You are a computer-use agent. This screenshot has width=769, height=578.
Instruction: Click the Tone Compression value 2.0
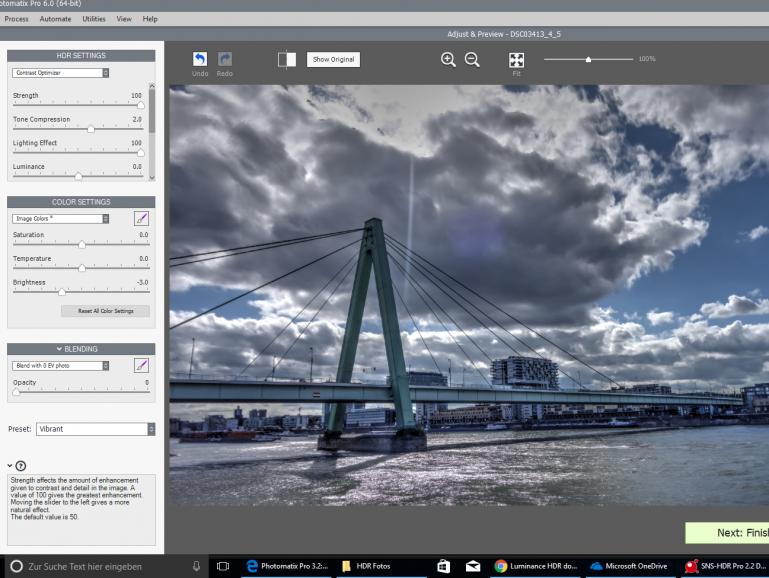click(137, 119)
